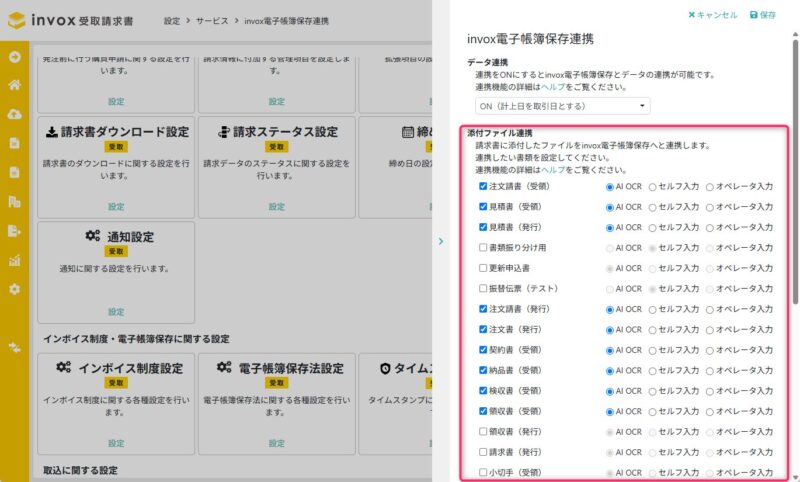Click the exchange arrows icon in sidebar
This screenshot has width=800, height=482.
point(15,348)
